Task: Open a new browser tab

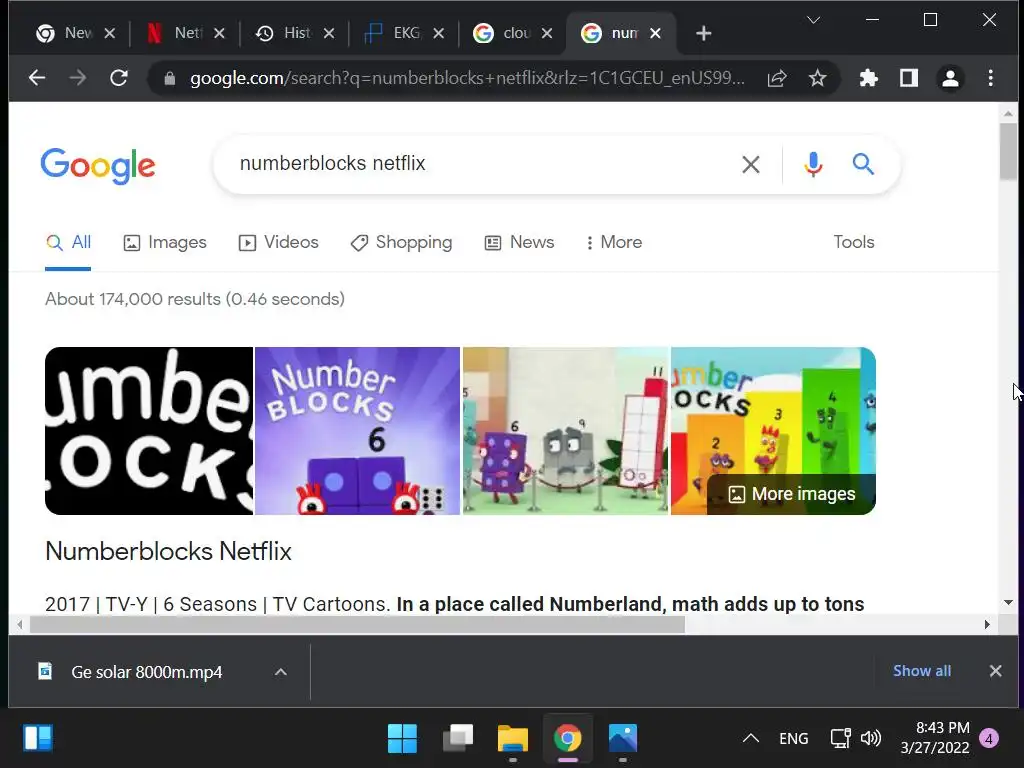Action: tap(703, 33)
